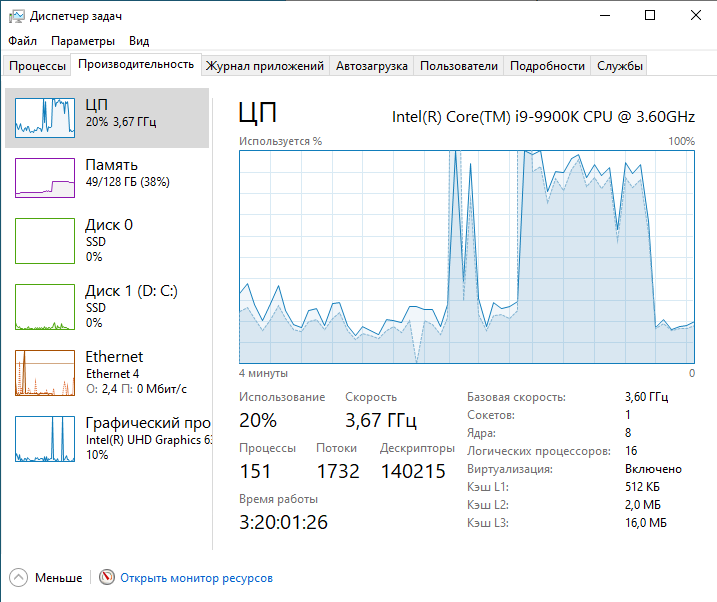The width and height of the screenshot is (717, 602).
Task: Open the Вид menu
Action: click(x=139, y=41)
